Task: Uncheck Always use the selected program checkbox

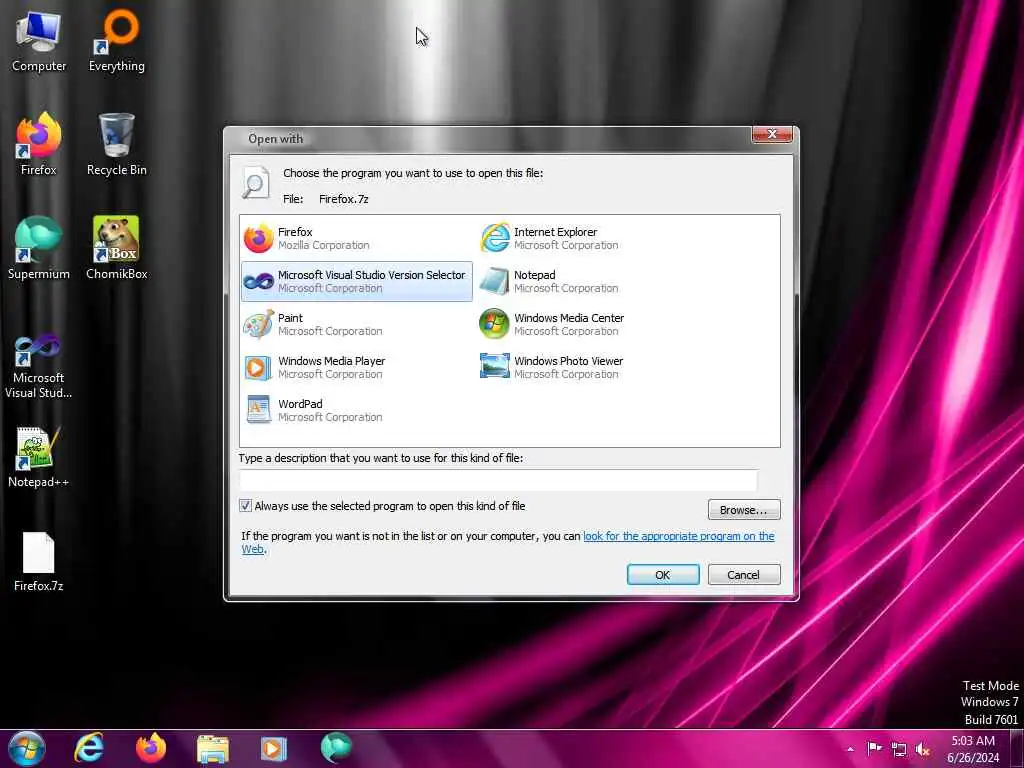Action: pos(246,505)
